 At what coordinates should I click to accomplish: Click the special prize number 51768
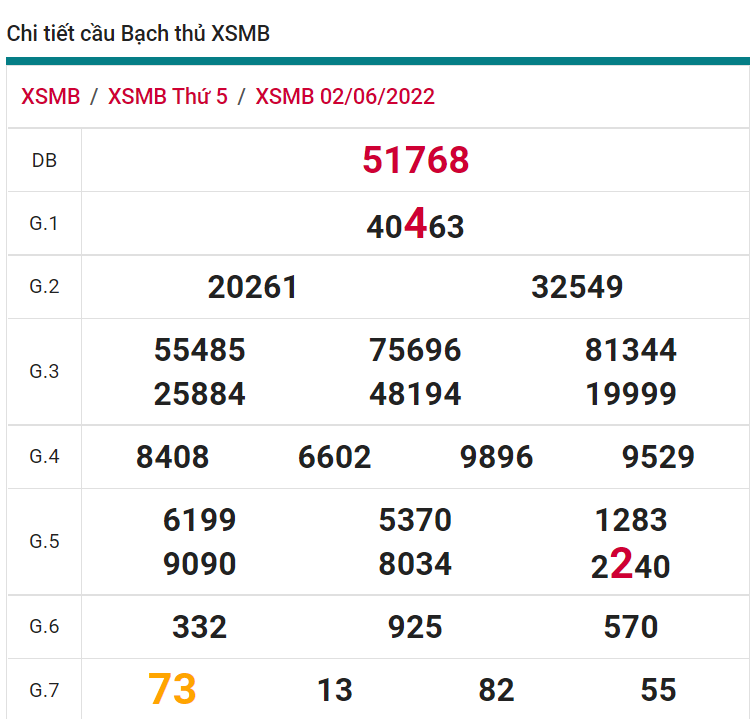pyautogui.click(x=415, y=160)
